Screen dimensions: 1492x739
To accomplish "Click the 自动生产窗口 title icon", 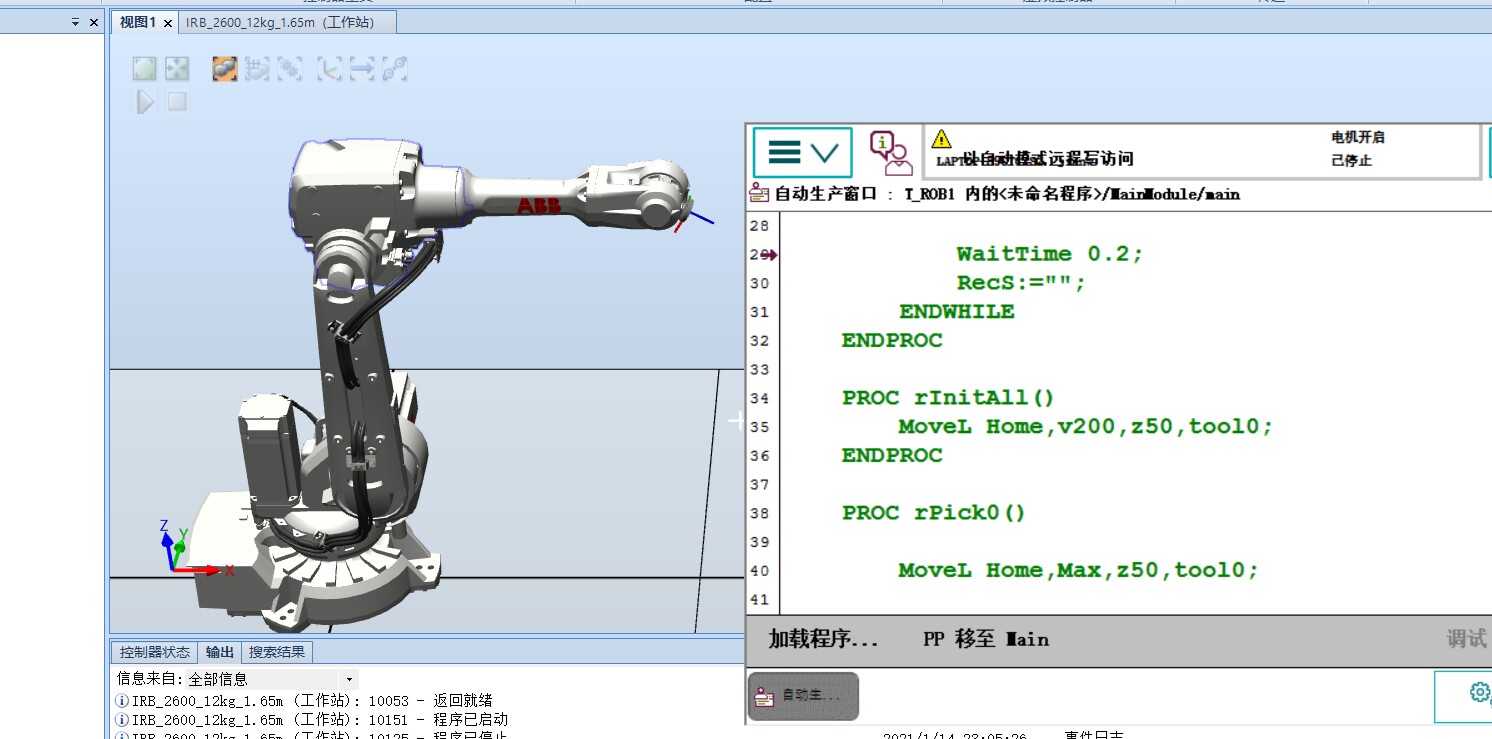I will (760, 194).
